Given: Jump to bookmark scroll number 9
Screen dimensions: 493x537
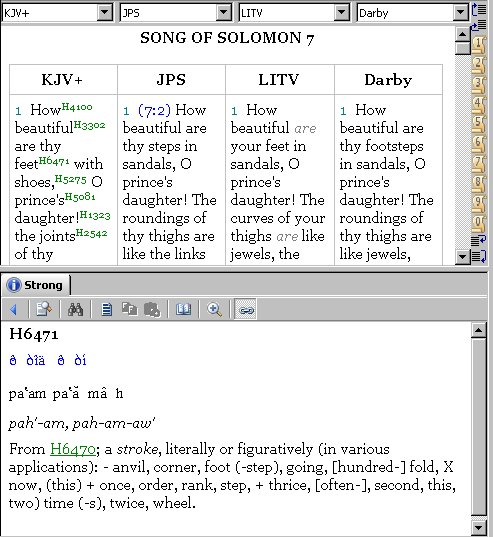Looking at the screenshot, I should (x=479, y=203).
